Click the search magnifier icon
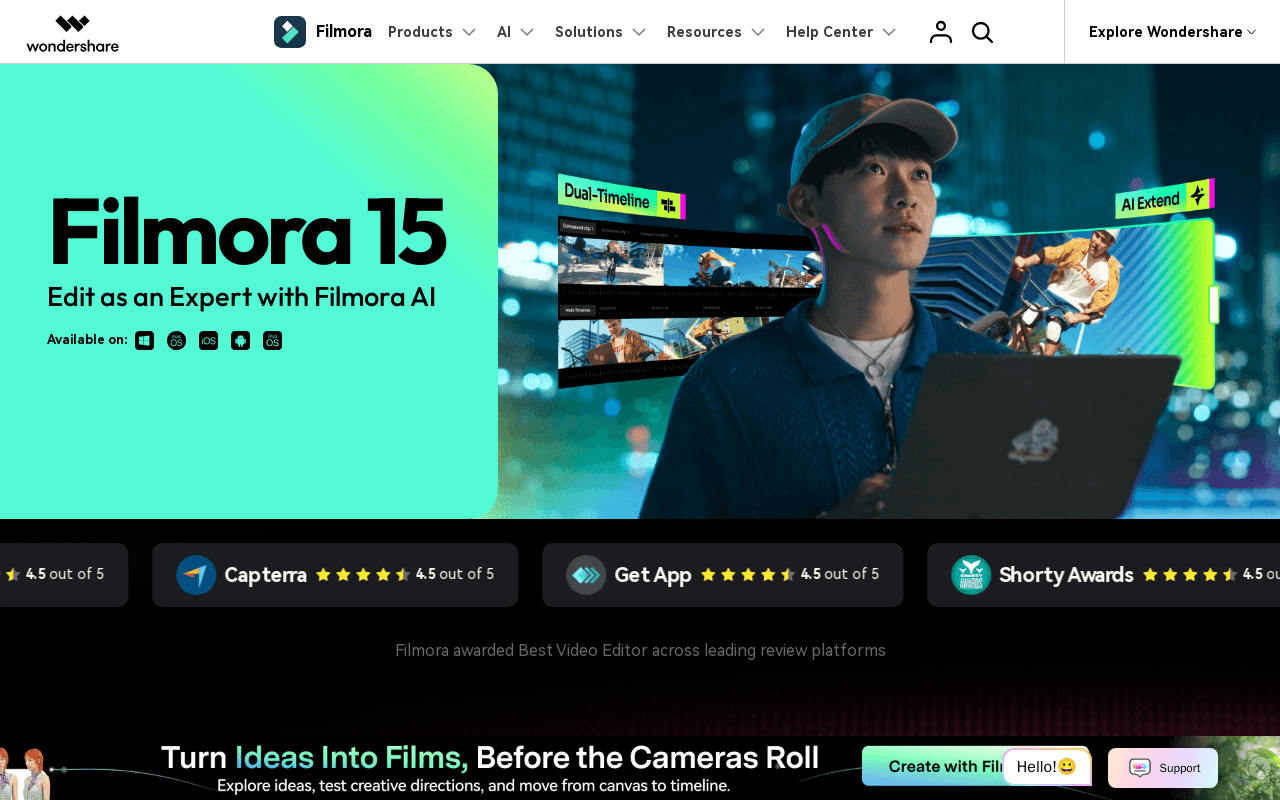The width and height of the screenshot is (1280, 800). coord(982,32)
